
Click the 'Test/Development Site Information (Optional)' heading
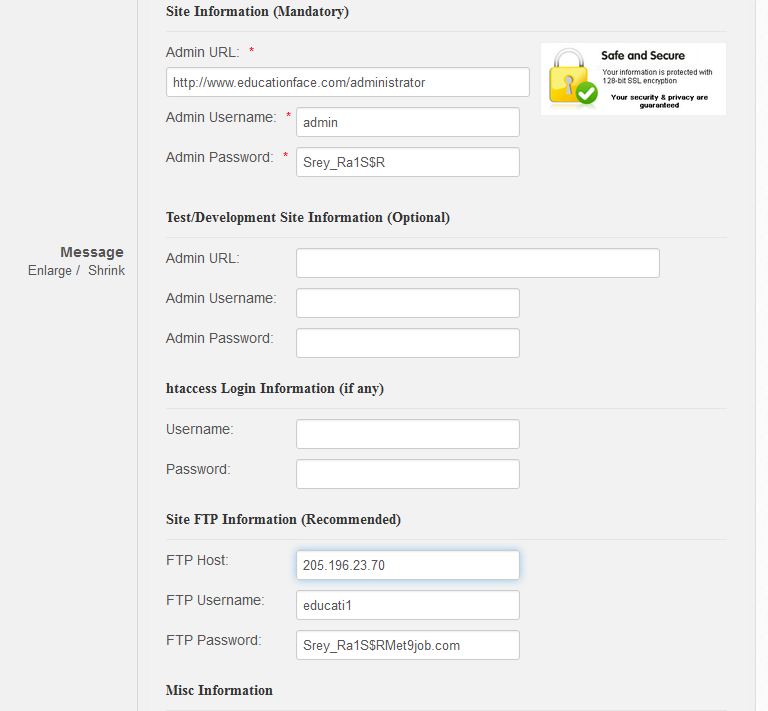pyautogui.click(x=307, y=217)
